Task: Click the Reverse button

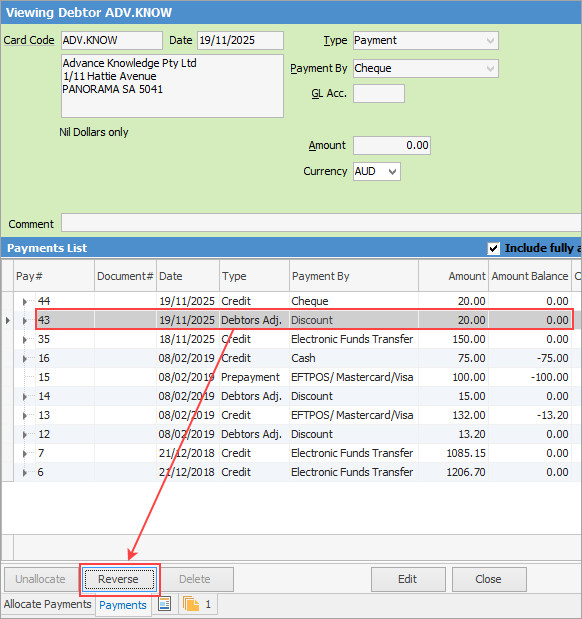Action: click(118, 579)
